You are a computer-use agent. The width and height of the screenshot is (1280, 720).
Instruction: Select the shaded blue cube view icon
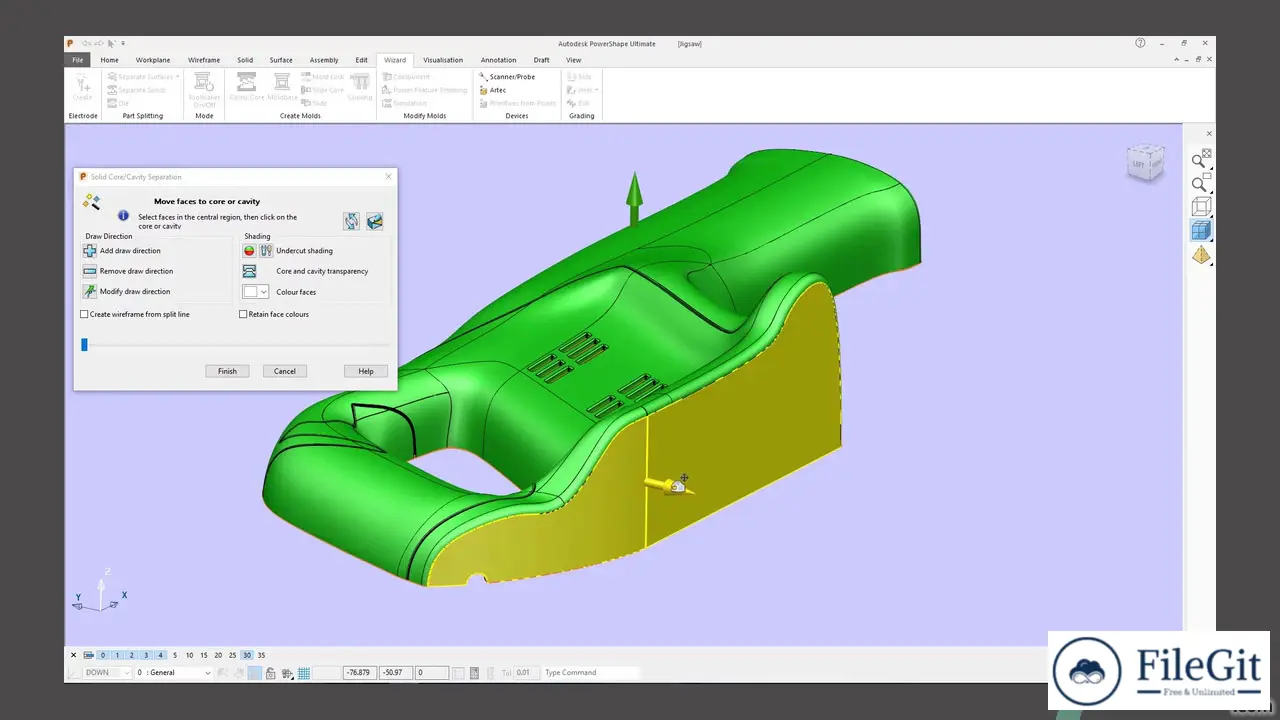point(1201,231)
